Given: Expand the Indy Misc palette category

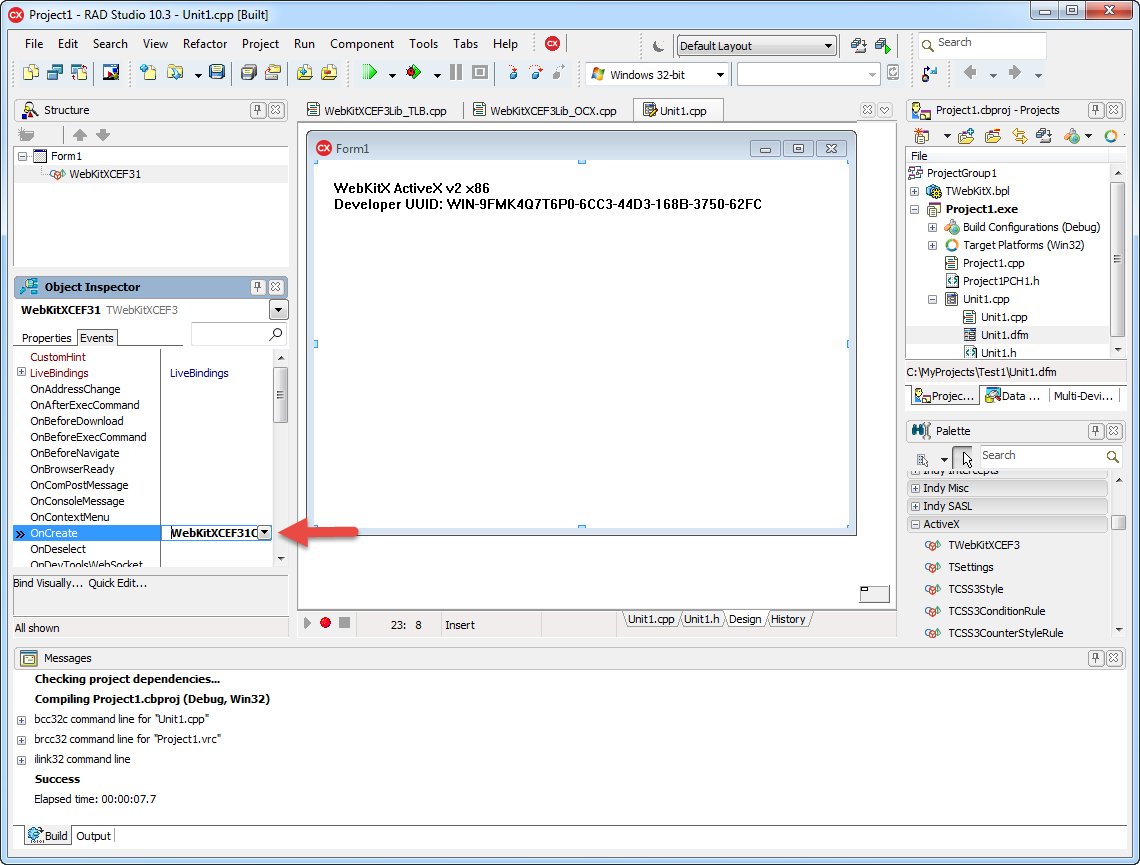Looking at the screenshot, I should pyautogui.click(x=915, y=488).
